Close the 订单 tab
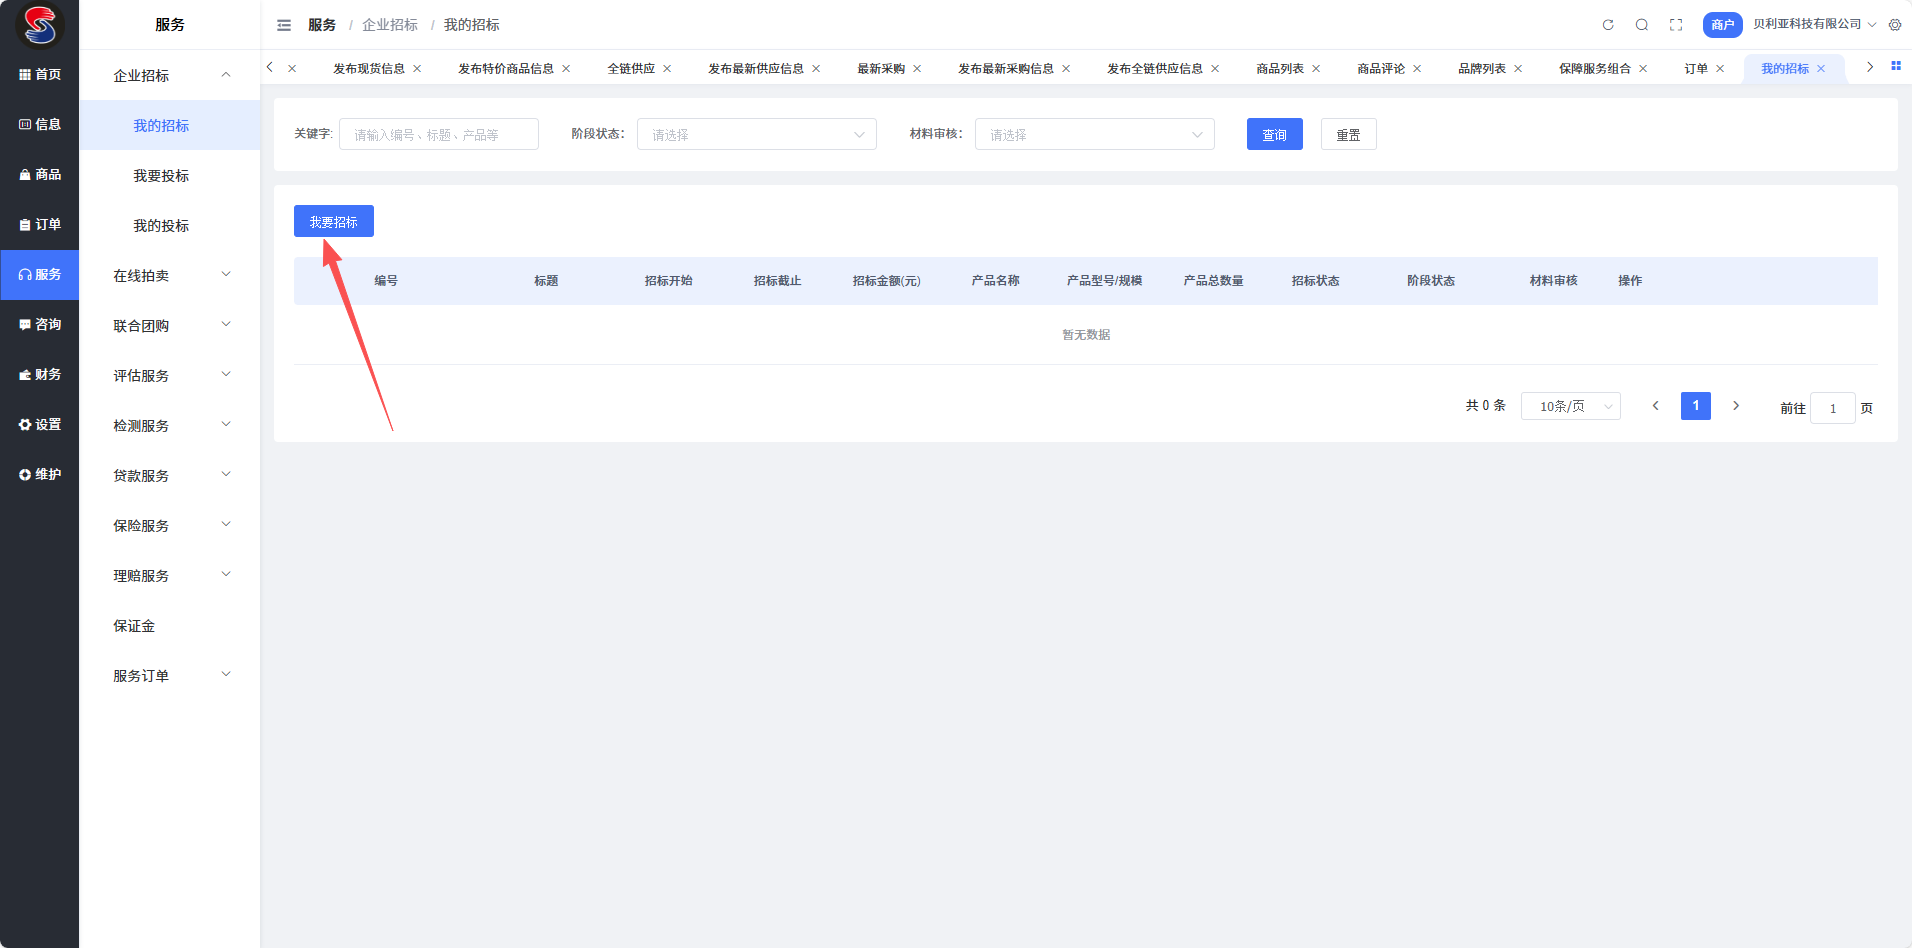 1720,69
